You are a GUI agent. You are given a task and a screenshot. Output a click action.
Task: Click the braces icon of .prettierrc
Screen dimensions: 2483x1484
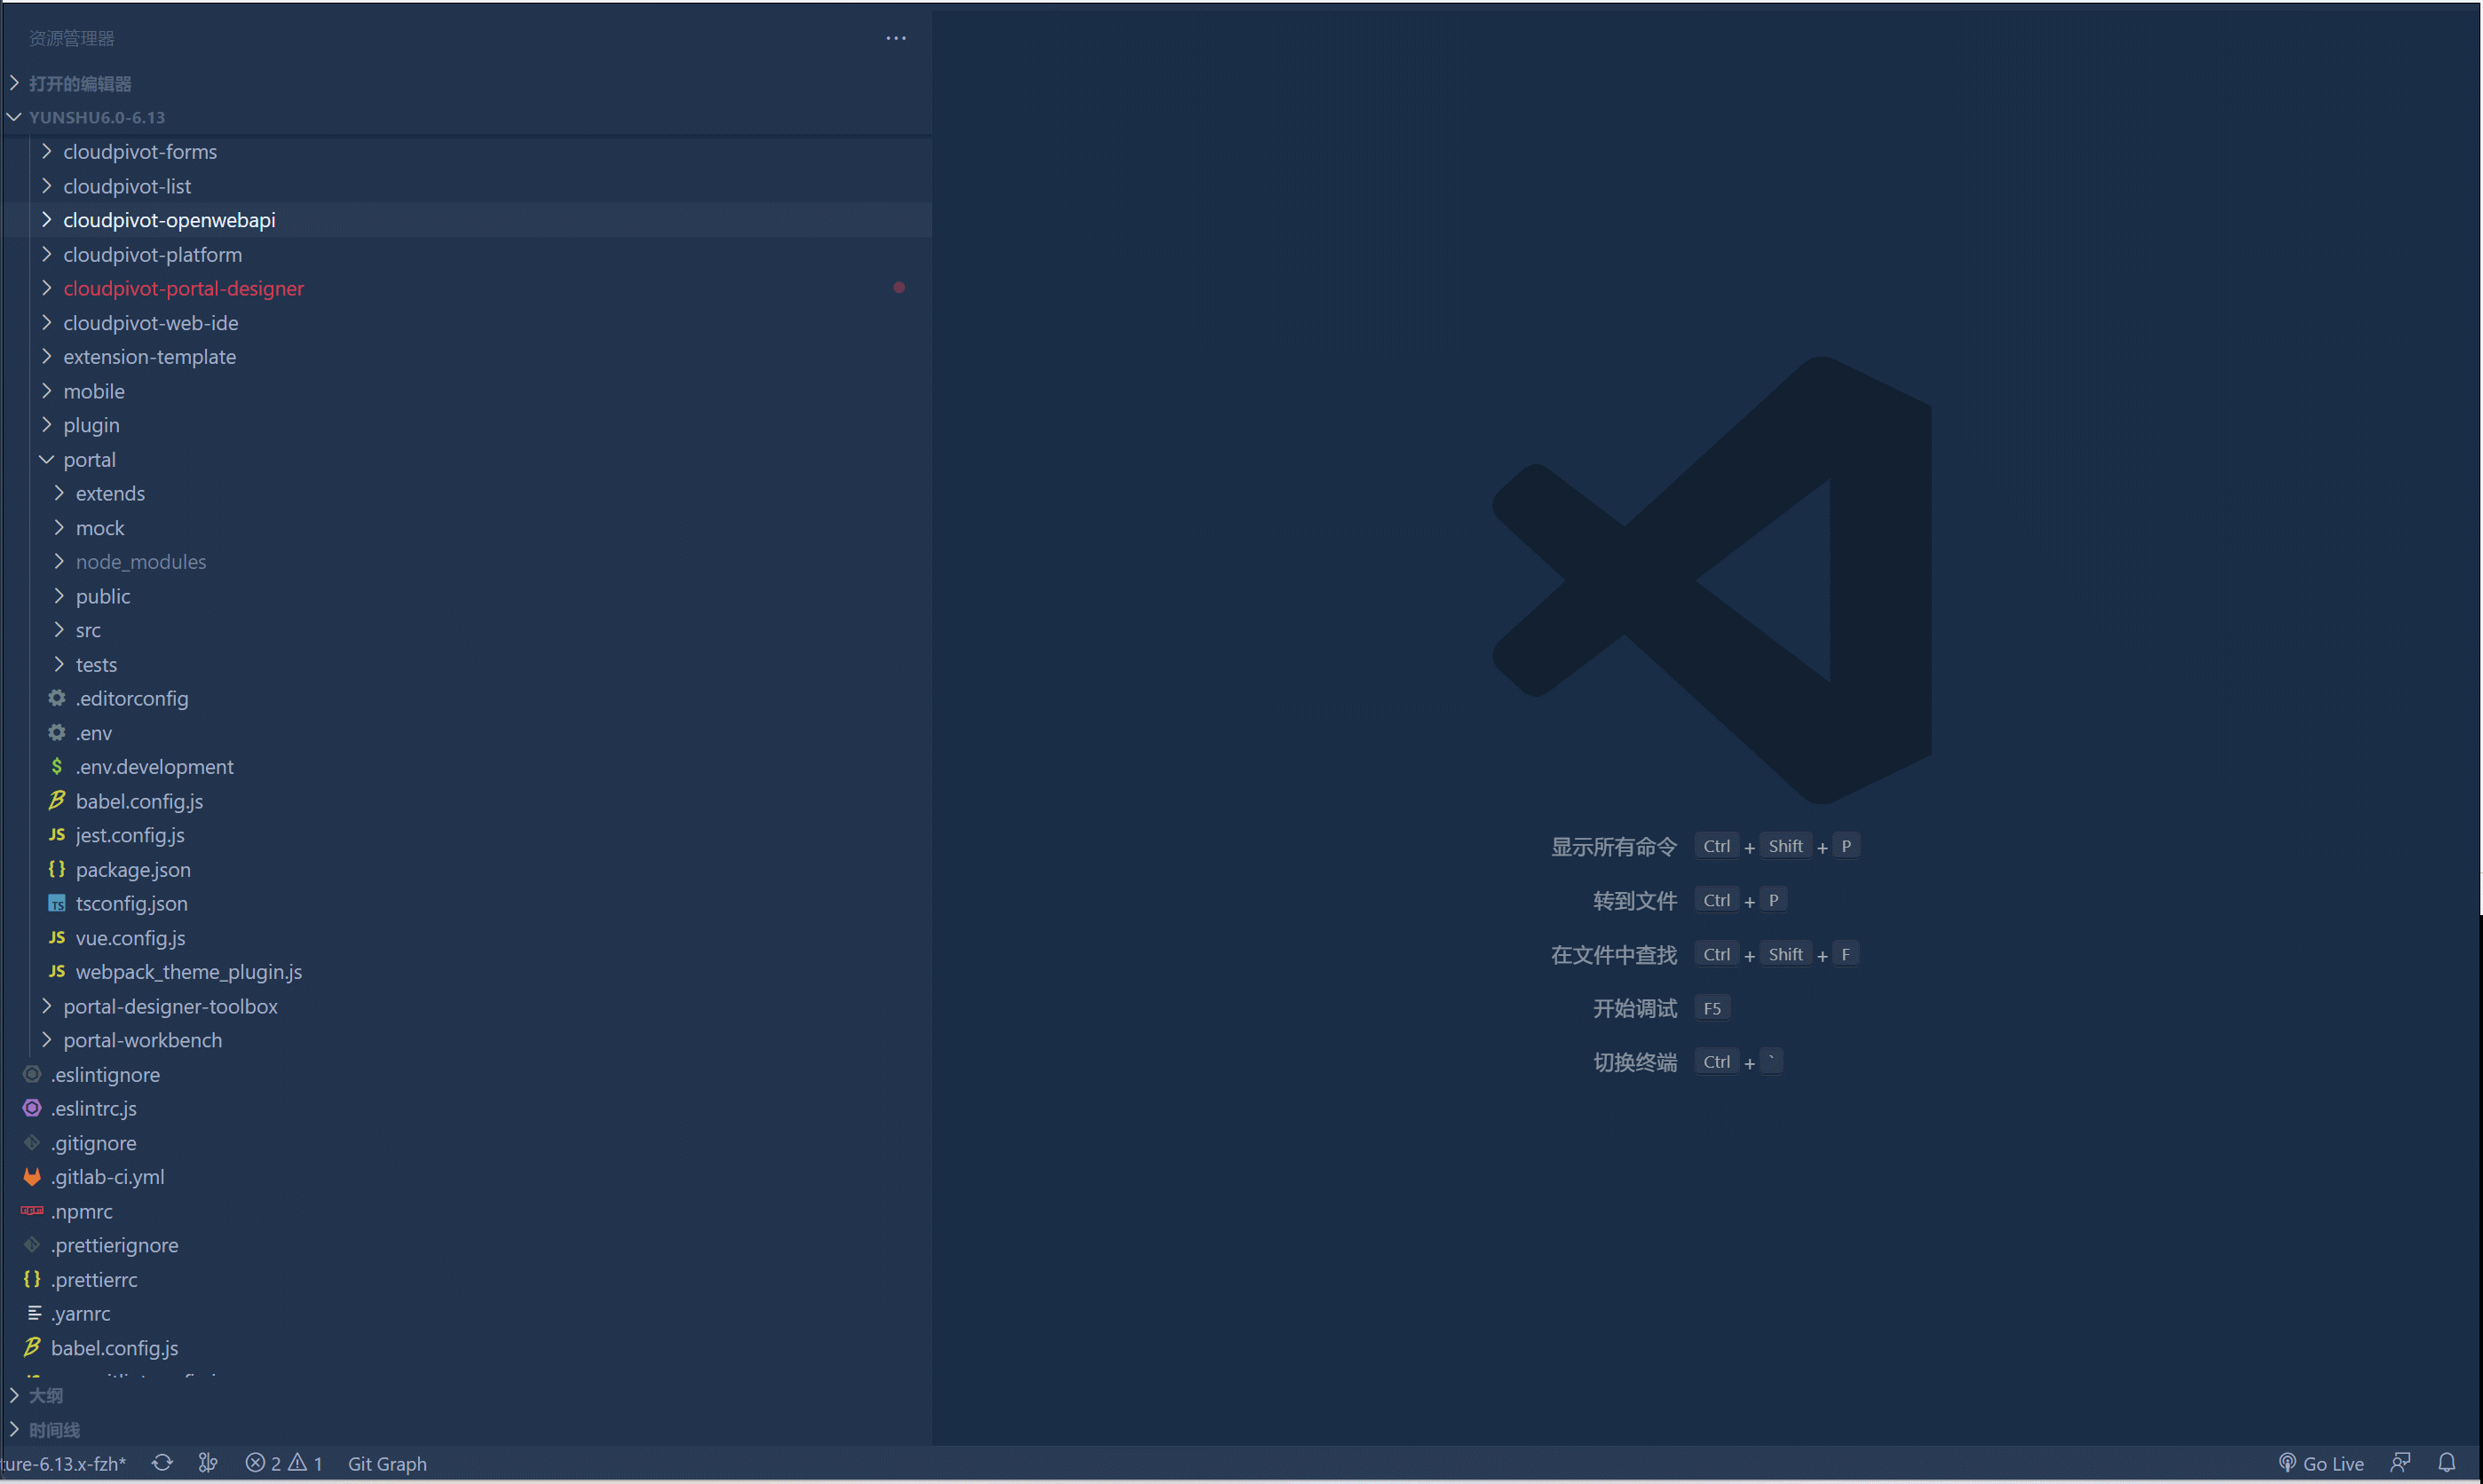coord(32,1279)
